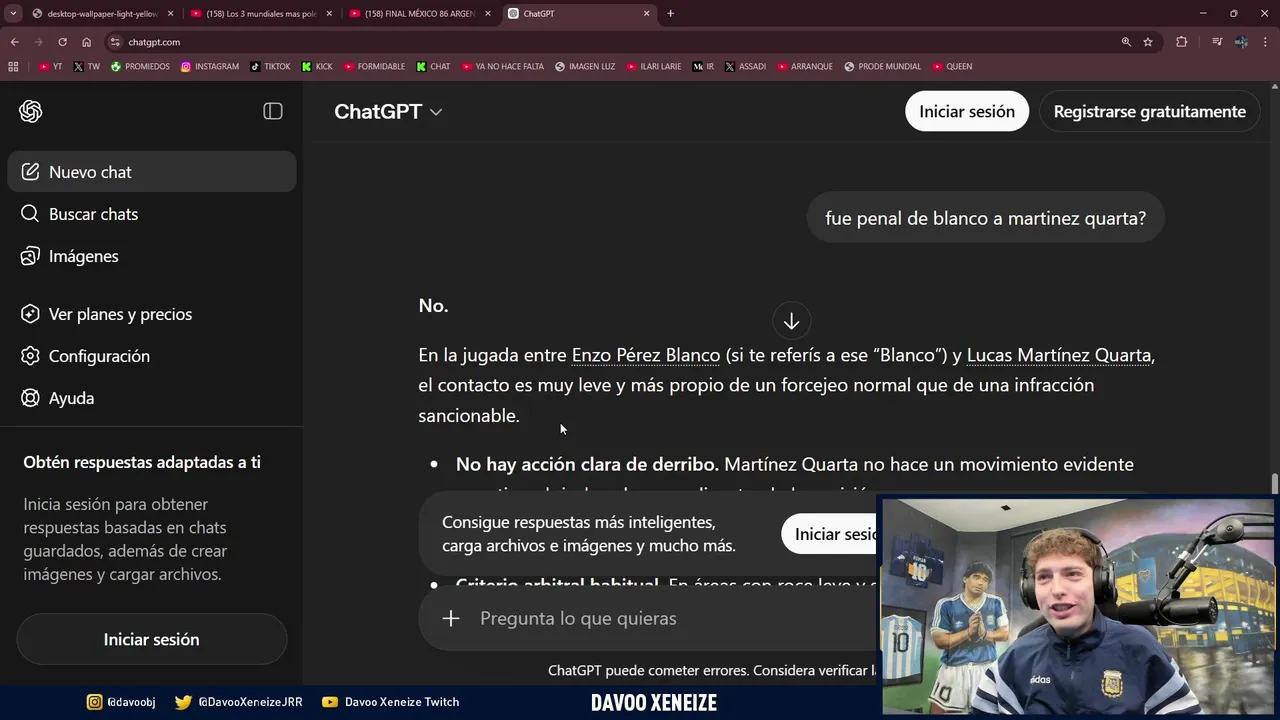The image size is (1280, 720).
Task: Open Buscar chats
Action: (x=152, y=214)
